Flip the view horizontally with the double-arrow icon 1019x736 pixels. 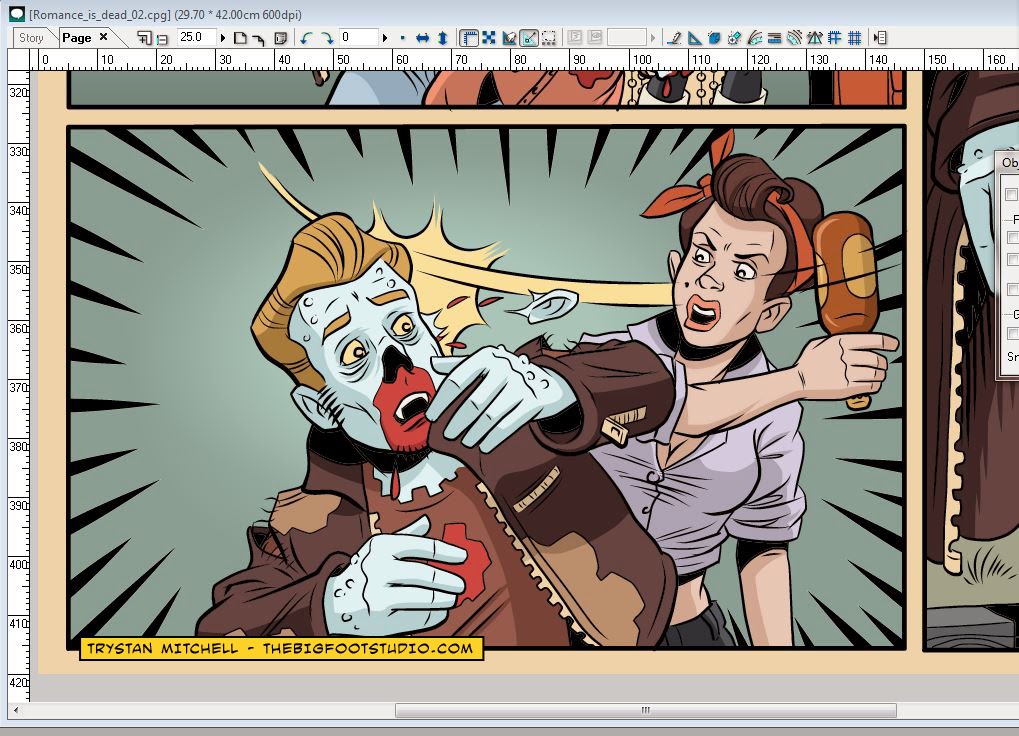pos(422,38)
